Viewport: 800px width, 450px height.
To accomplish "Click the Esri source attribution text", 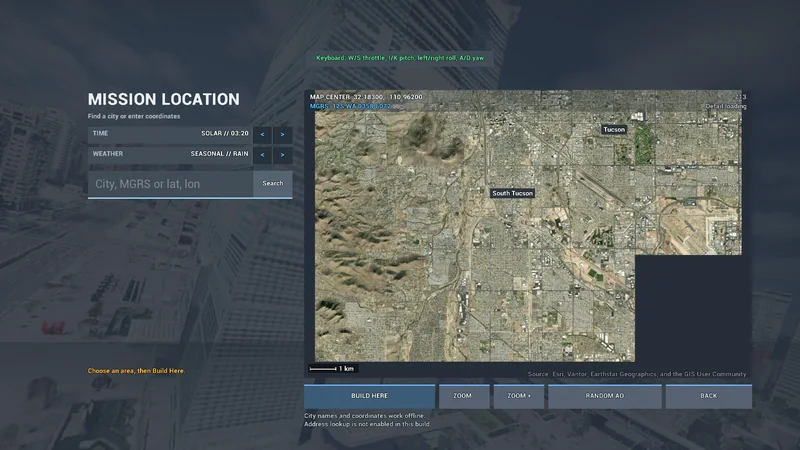I will 637,374.
